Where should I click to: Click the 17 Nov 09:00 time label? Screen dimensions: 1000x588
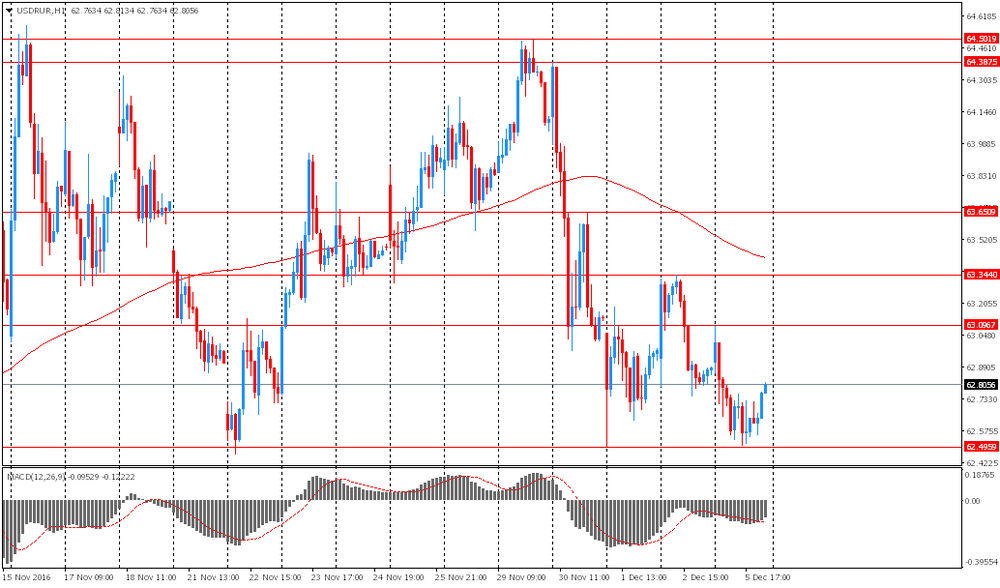tap(87, 577)
